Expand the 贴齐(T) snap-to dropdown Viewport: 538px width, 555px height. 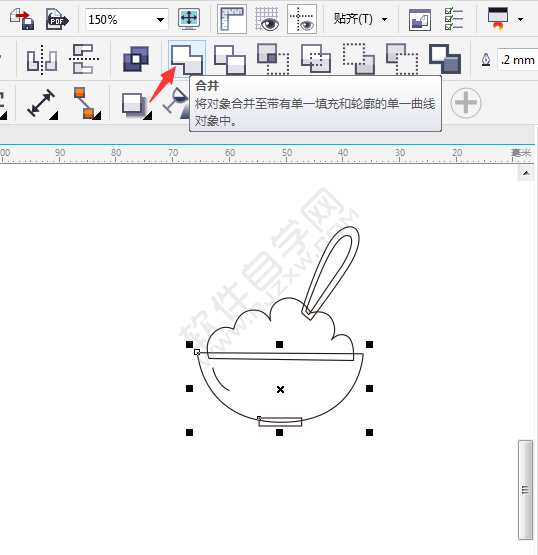pos(360,19)
